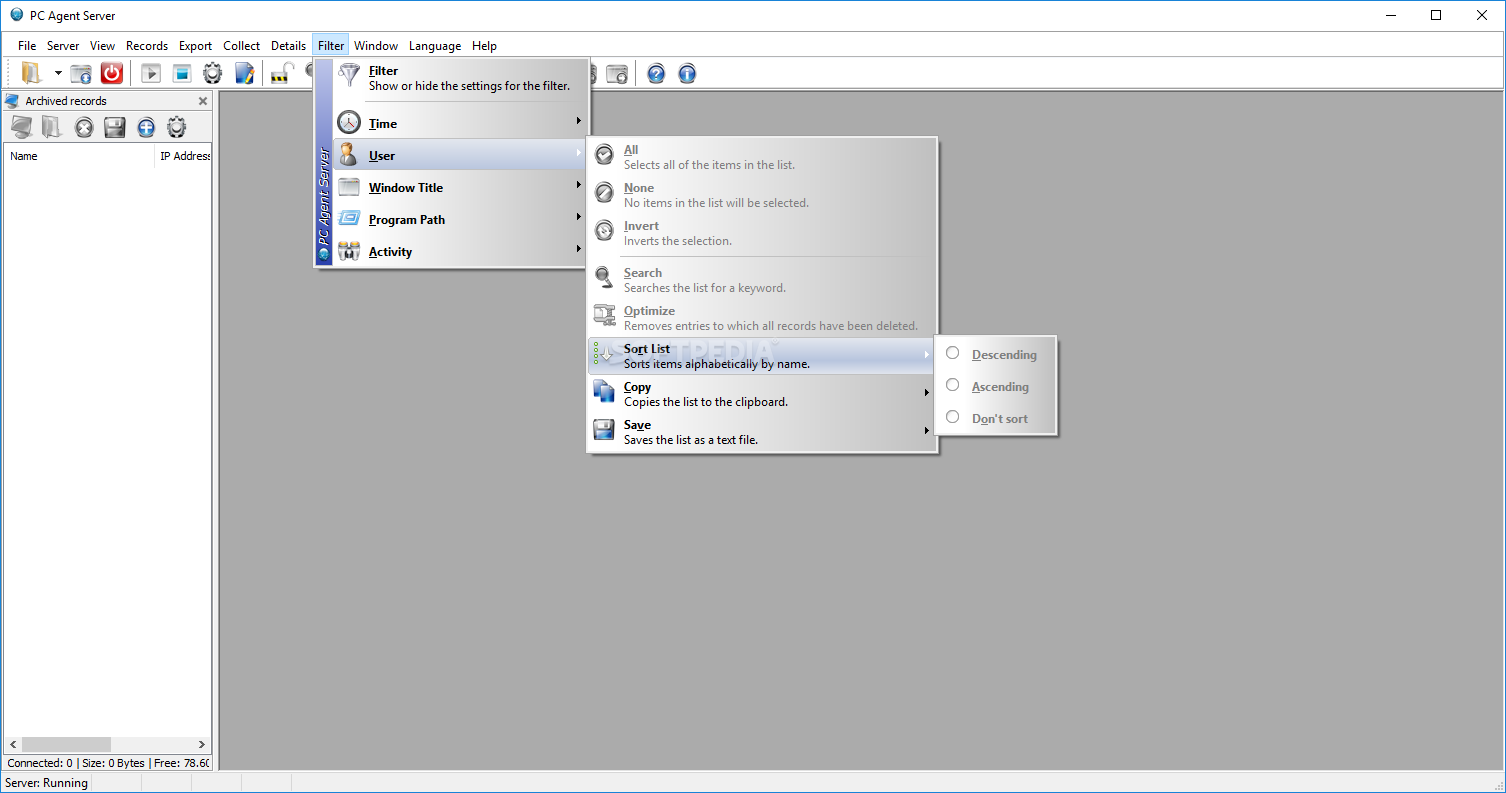Click the open folder toolbar icon

click(x=32, y=73)
